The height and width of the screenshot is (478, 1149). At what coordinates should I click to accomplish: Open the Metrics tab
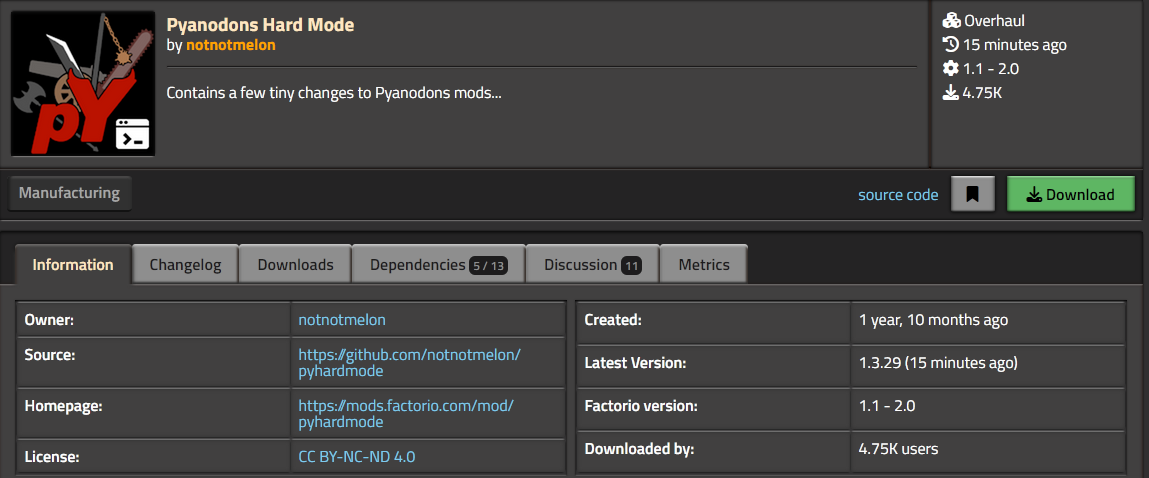[704, 265]
